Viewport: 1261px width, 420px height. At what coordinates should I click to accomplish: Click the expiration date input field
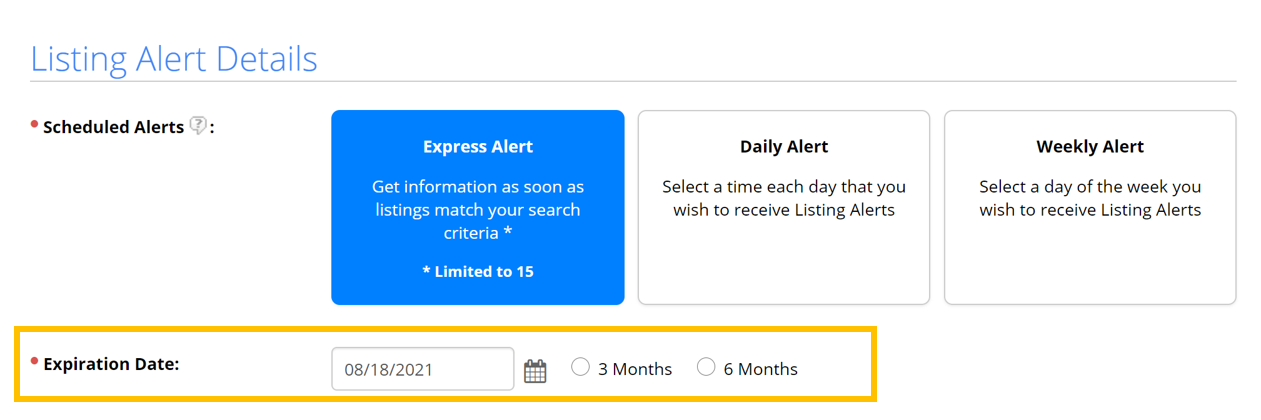(422, 369)
